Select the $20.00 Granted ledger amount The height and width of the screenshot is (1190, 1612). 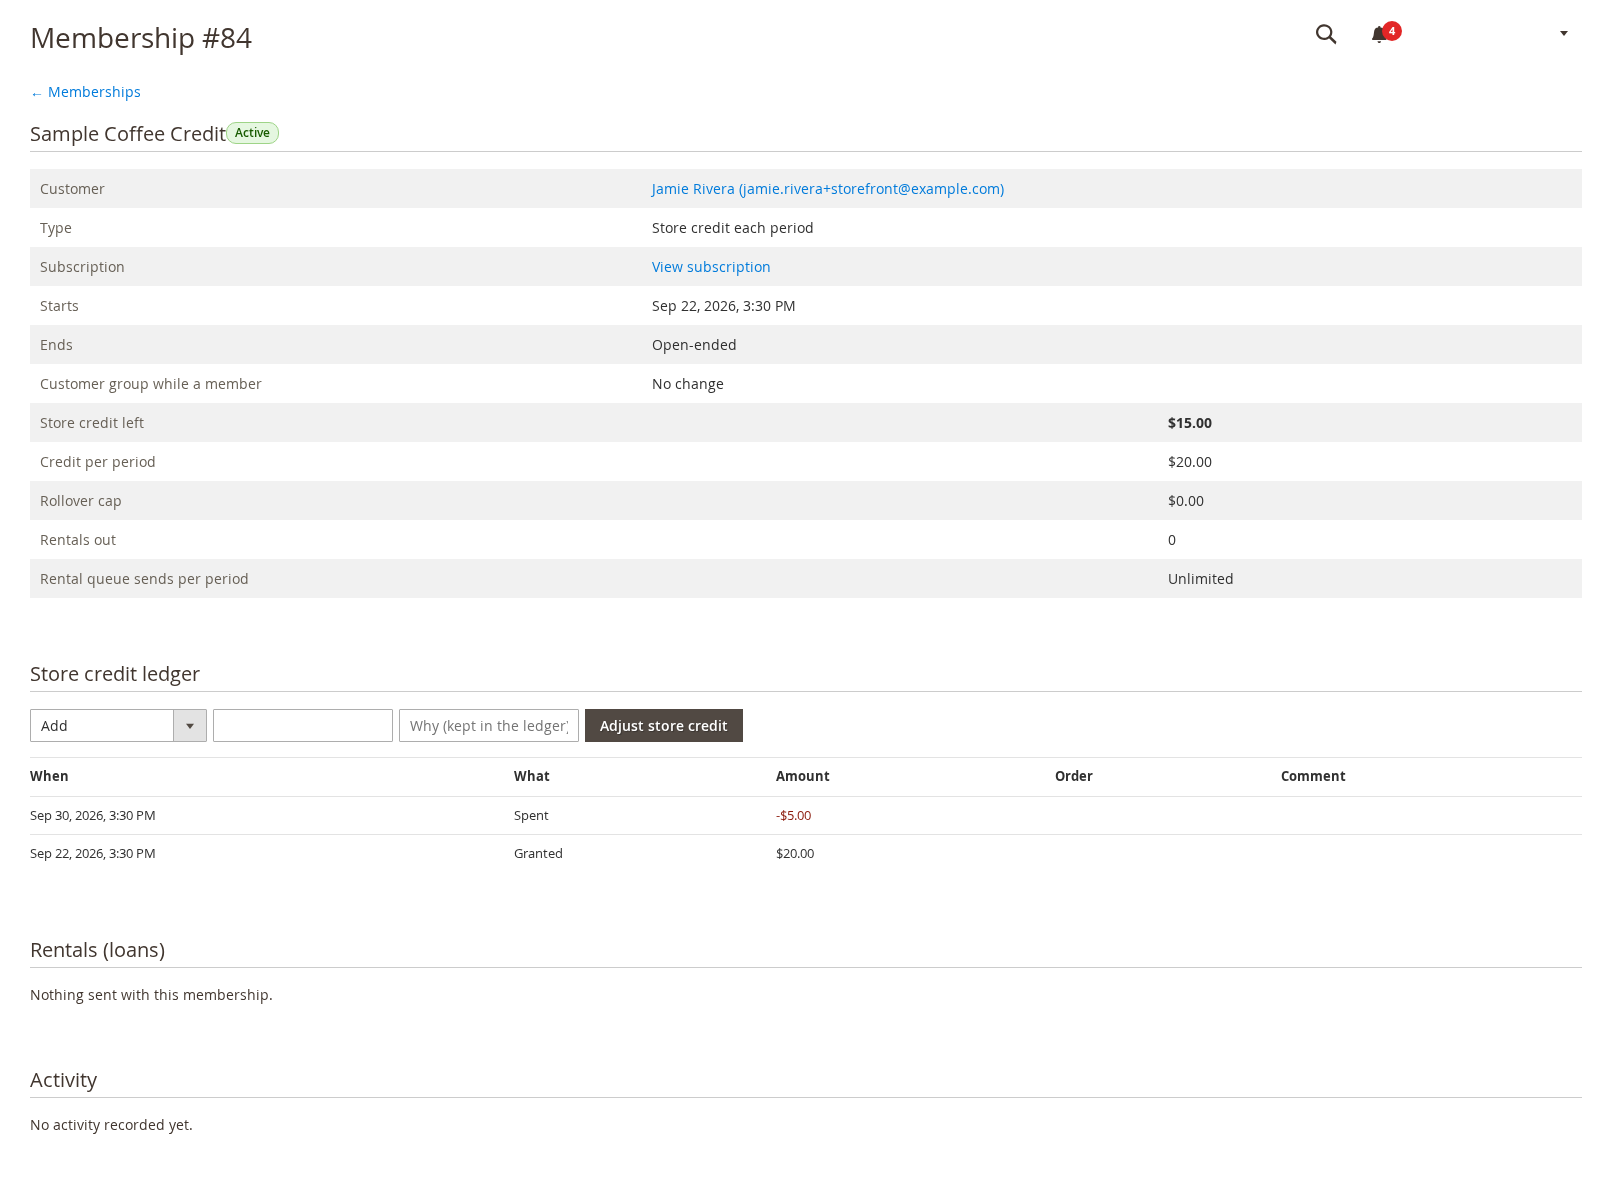click(x=795, y=854)
